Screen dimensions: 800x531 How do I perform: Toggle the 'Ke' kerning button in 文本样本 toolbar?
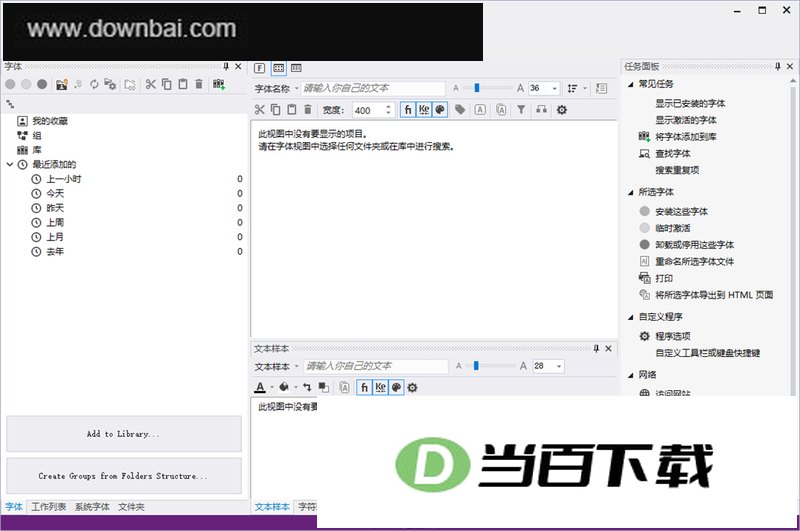[381, 388]
